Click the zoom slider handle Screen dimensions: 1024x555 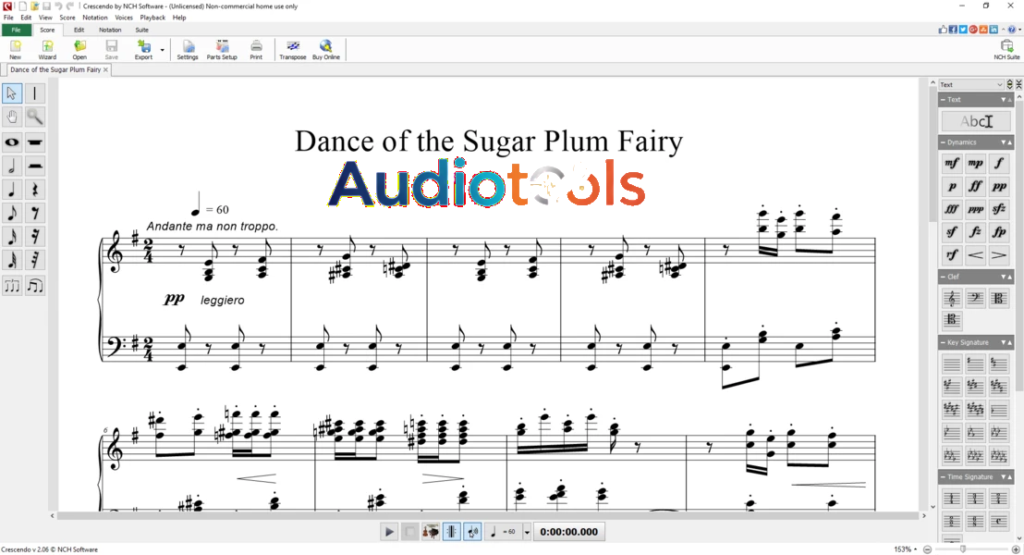coord(963,549)
